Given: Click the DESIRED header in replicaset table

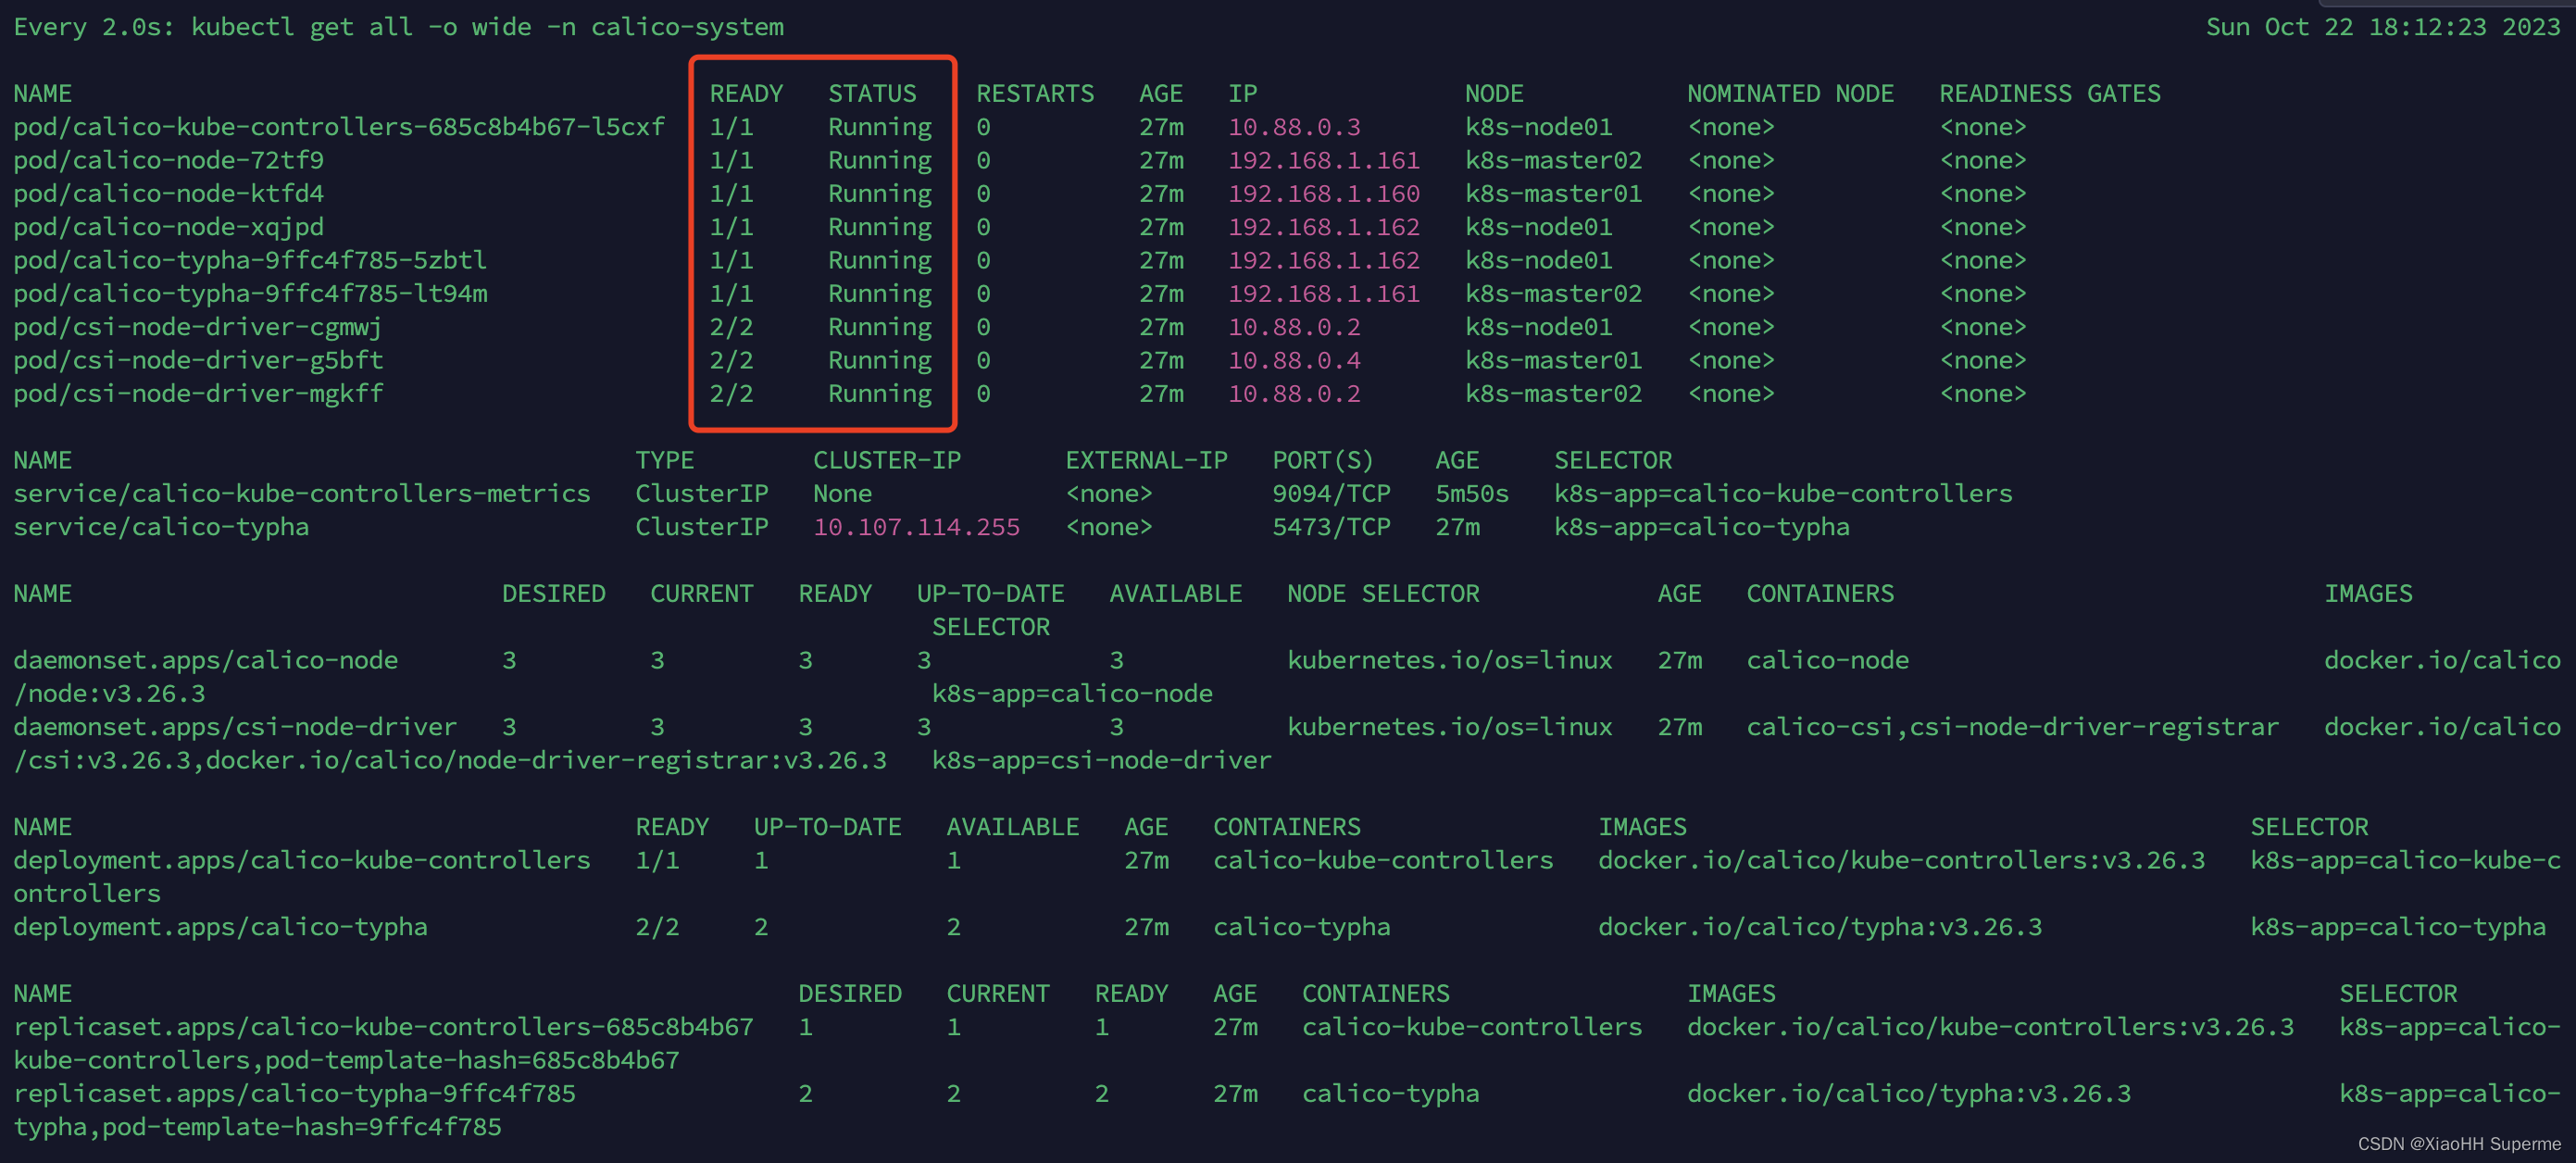Looking at the screenshot, I should [x=850, y=993].
